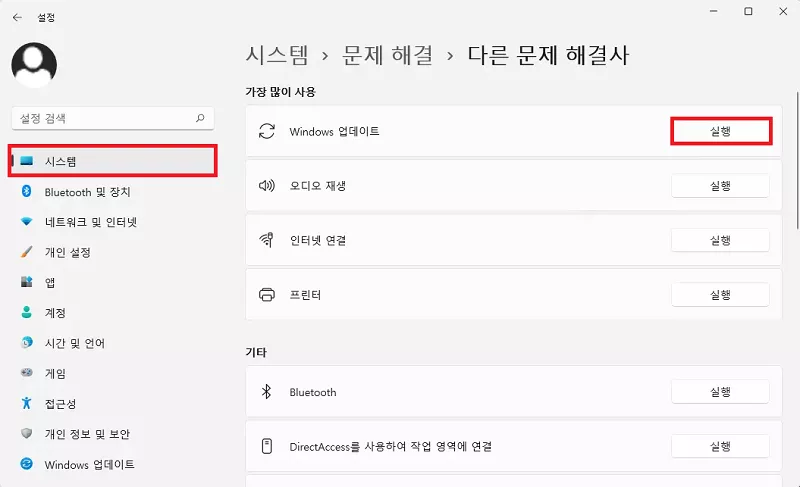Click the 인터넷 연결 row label

point(318,240)
